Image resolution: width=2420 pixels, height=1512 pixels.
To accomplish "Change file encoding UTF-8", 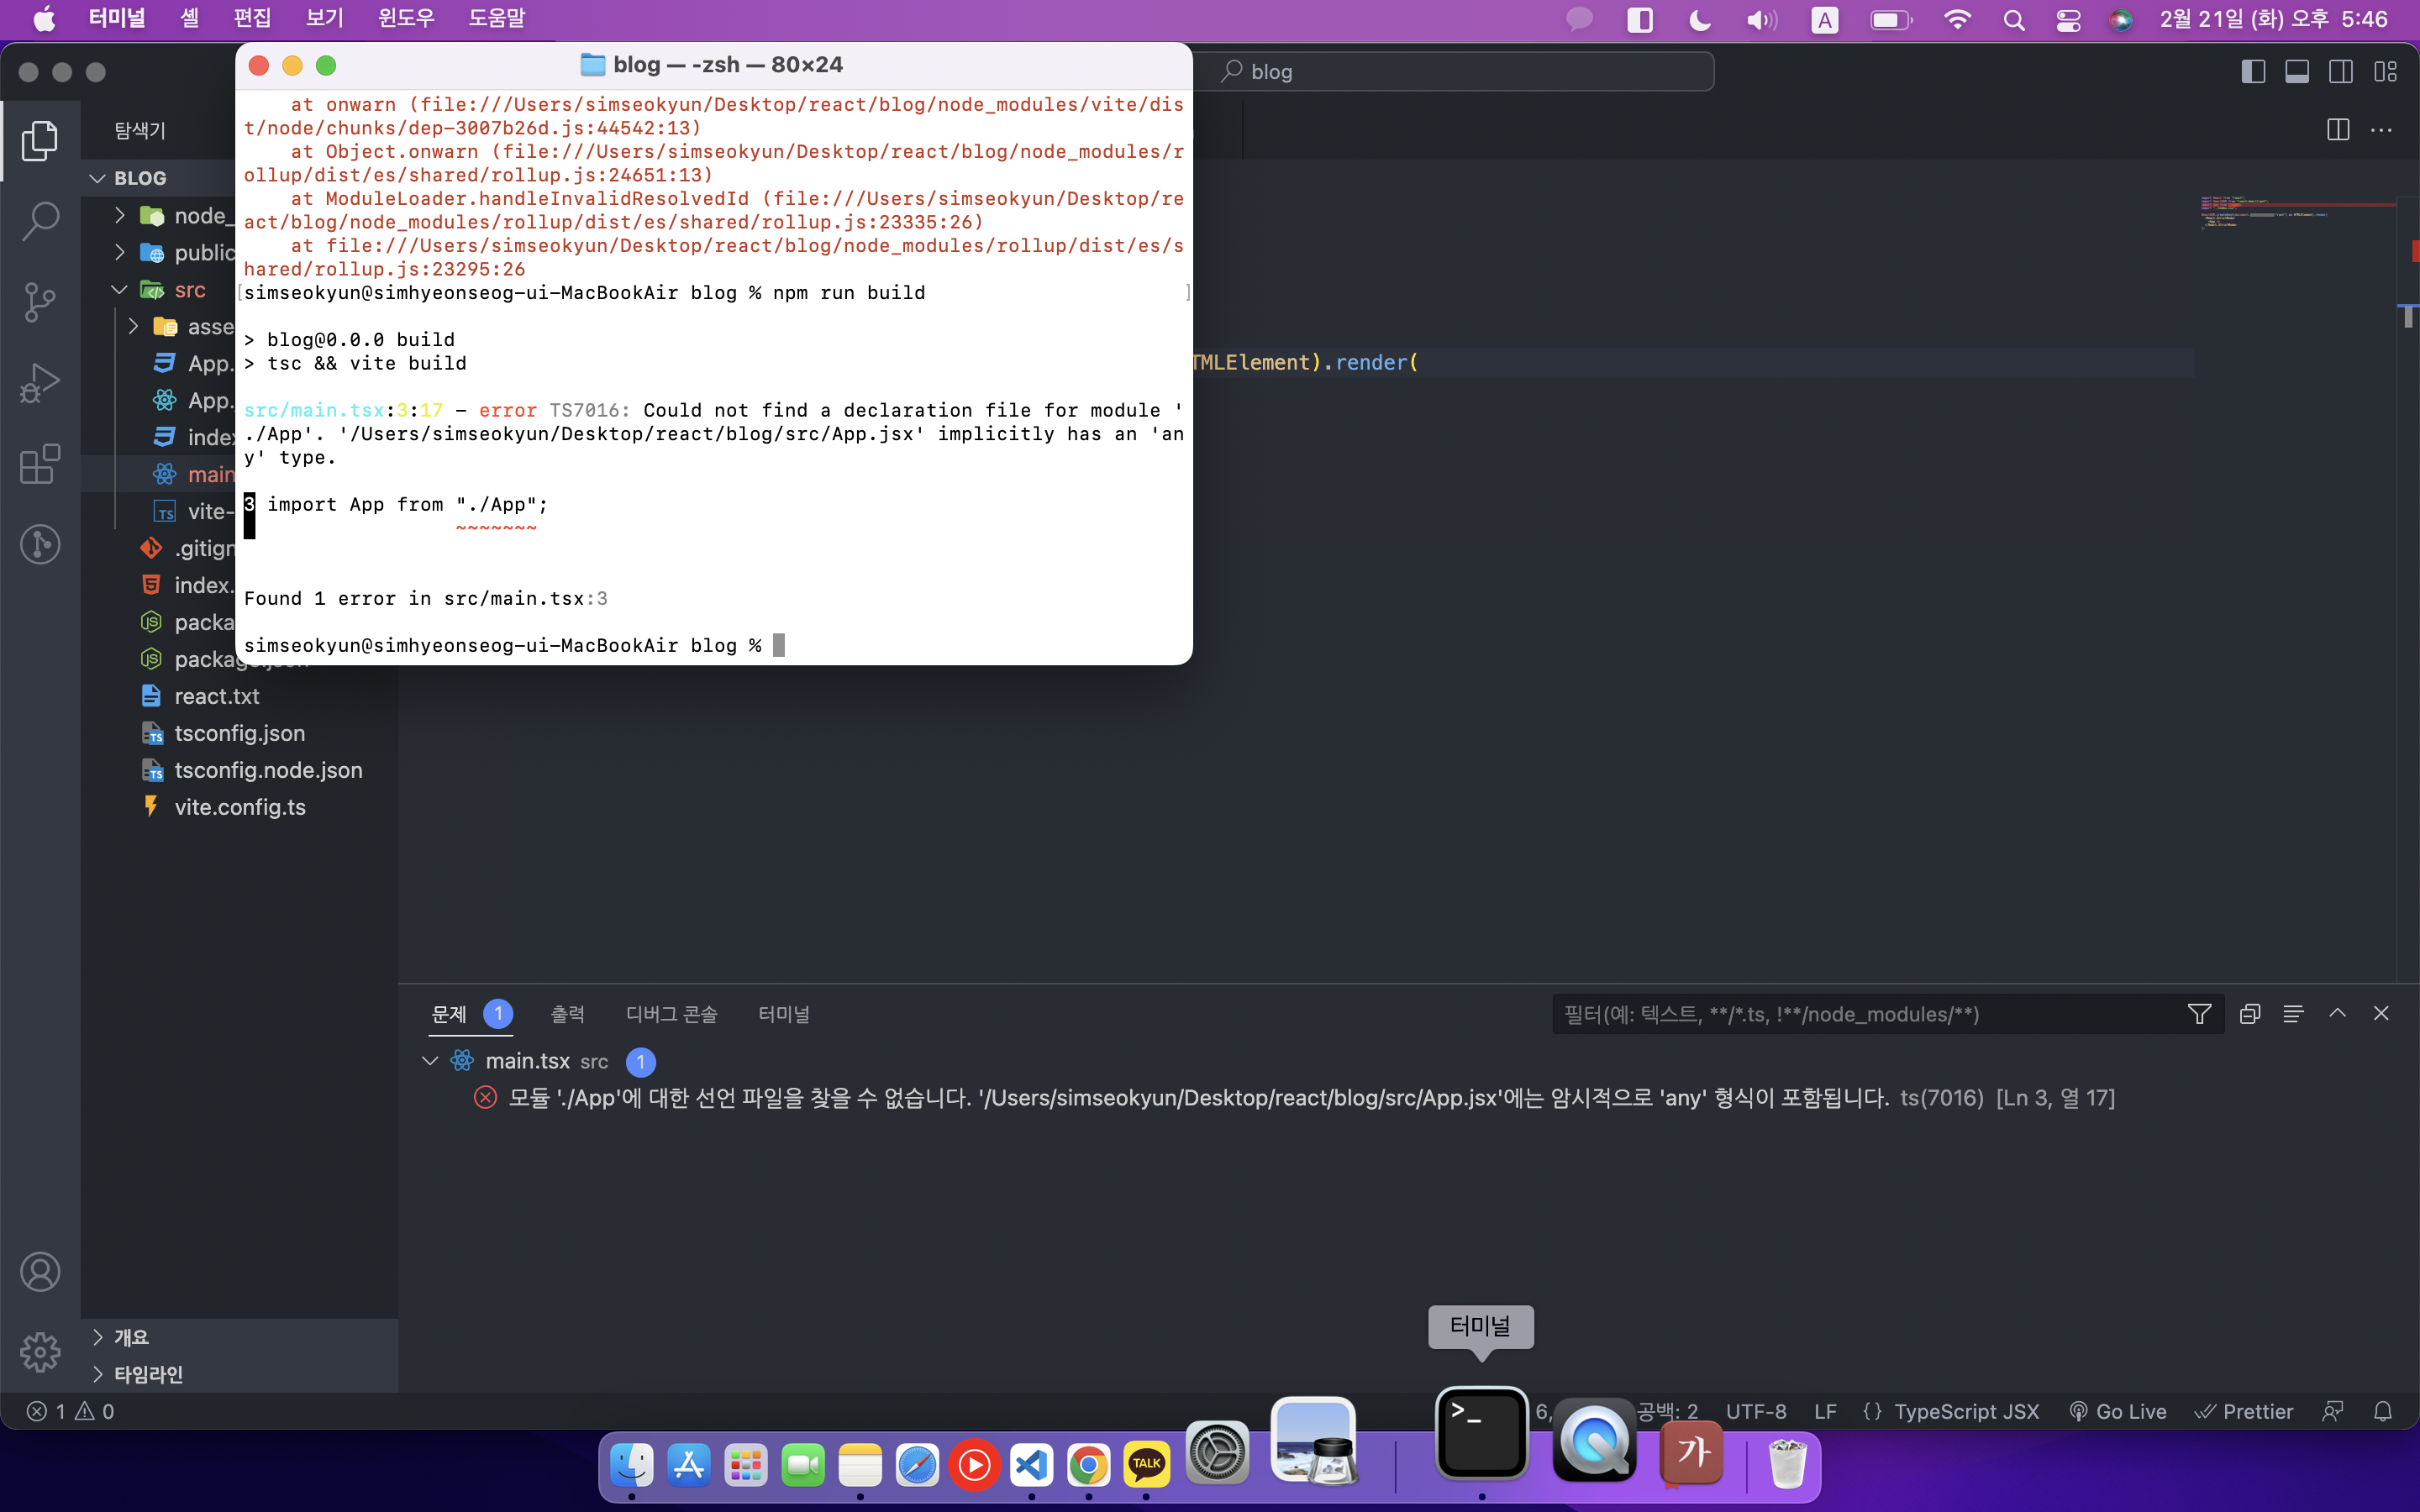I will (1756, 1411).
